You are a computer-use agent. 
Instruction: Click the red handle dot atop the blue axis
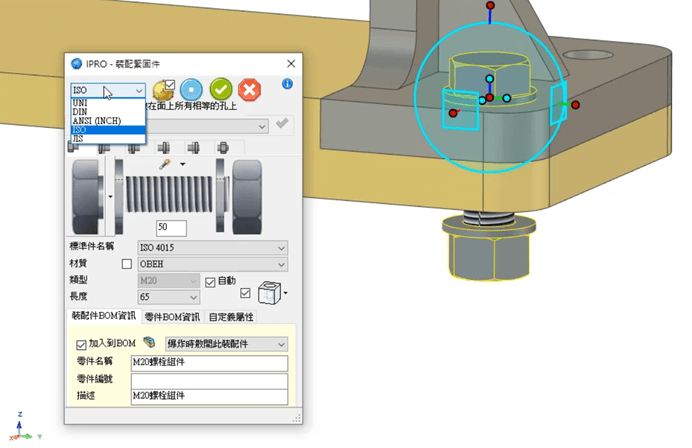click(x=490, y=5)
